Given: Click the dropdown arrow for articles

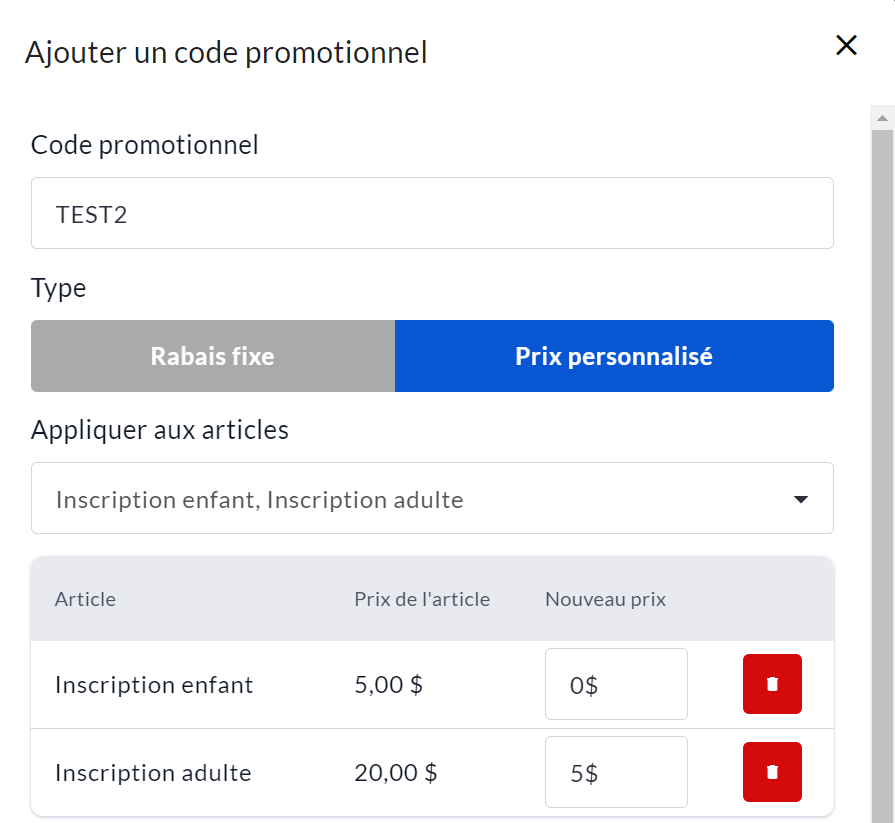Looking at the screenshot, I should [x=800, y=499].
